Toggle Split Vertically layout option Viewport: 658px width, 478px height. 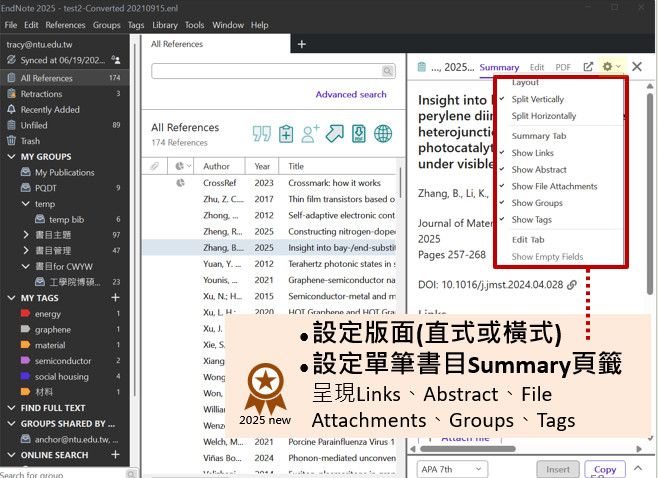[538, 99]
